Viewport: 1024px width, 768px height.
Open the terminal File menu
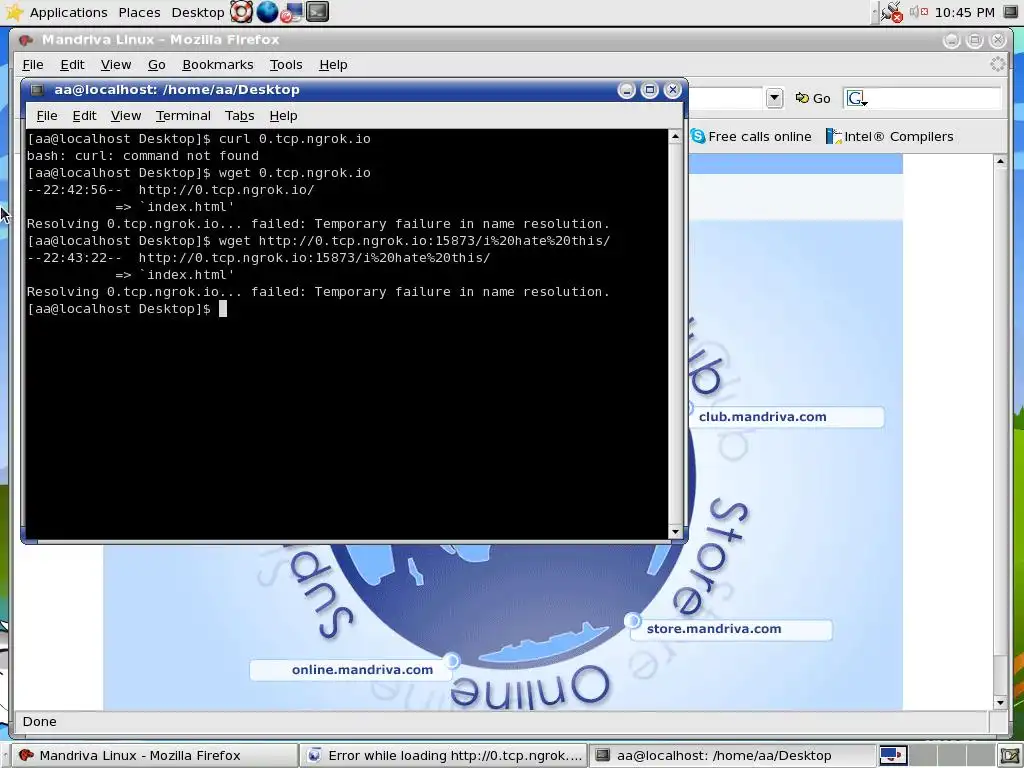pyautogui.click(x=46, y=116)
